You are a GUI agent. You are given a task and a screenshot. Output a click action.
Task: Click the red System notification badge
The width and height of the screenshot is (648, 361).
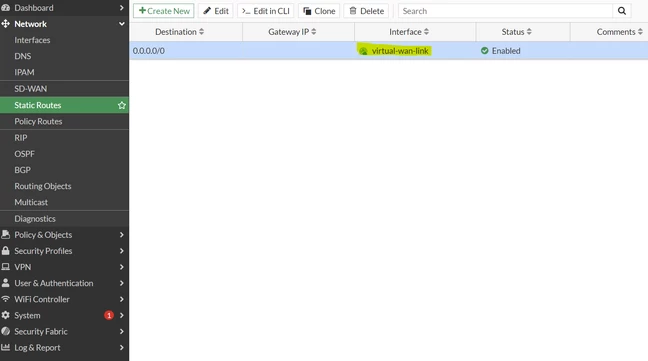tap(109, 316)
